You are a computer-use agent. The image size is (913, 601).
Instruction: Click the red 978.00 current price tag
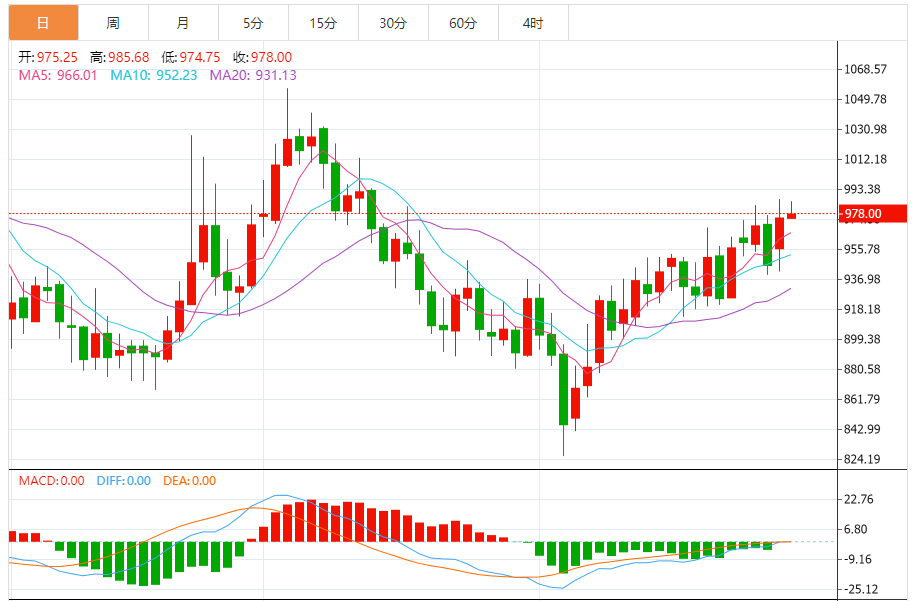(x=872, y=214)
